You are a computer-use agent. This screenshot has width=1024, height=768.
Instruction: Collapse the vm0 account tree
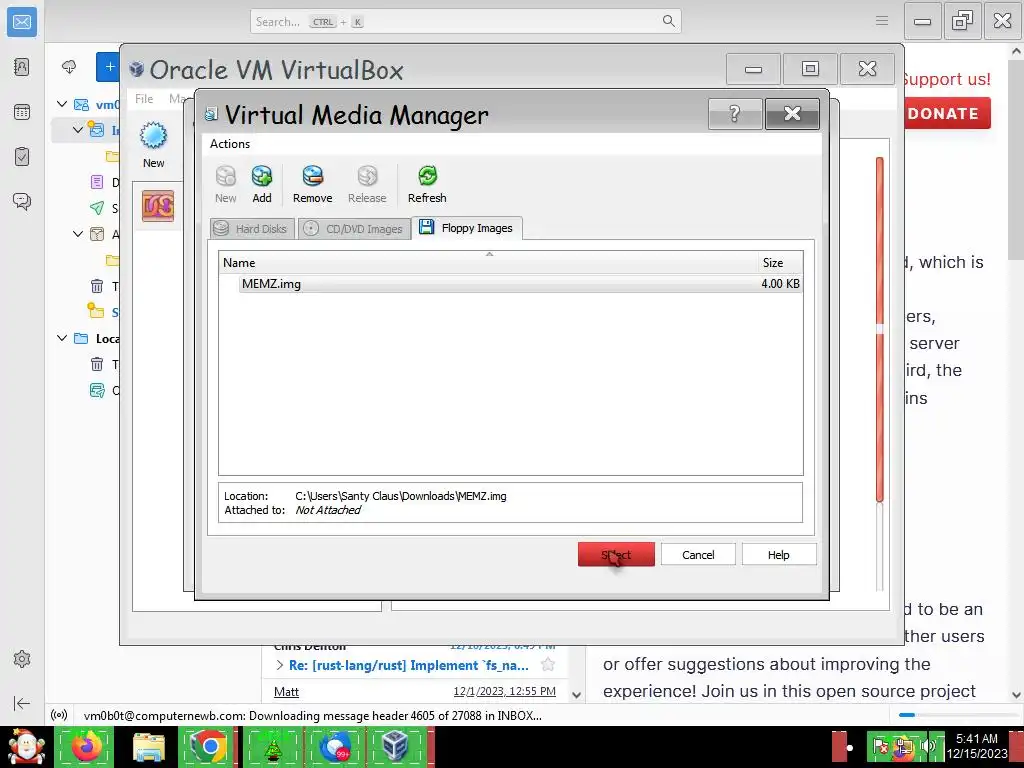coord(61,104)
